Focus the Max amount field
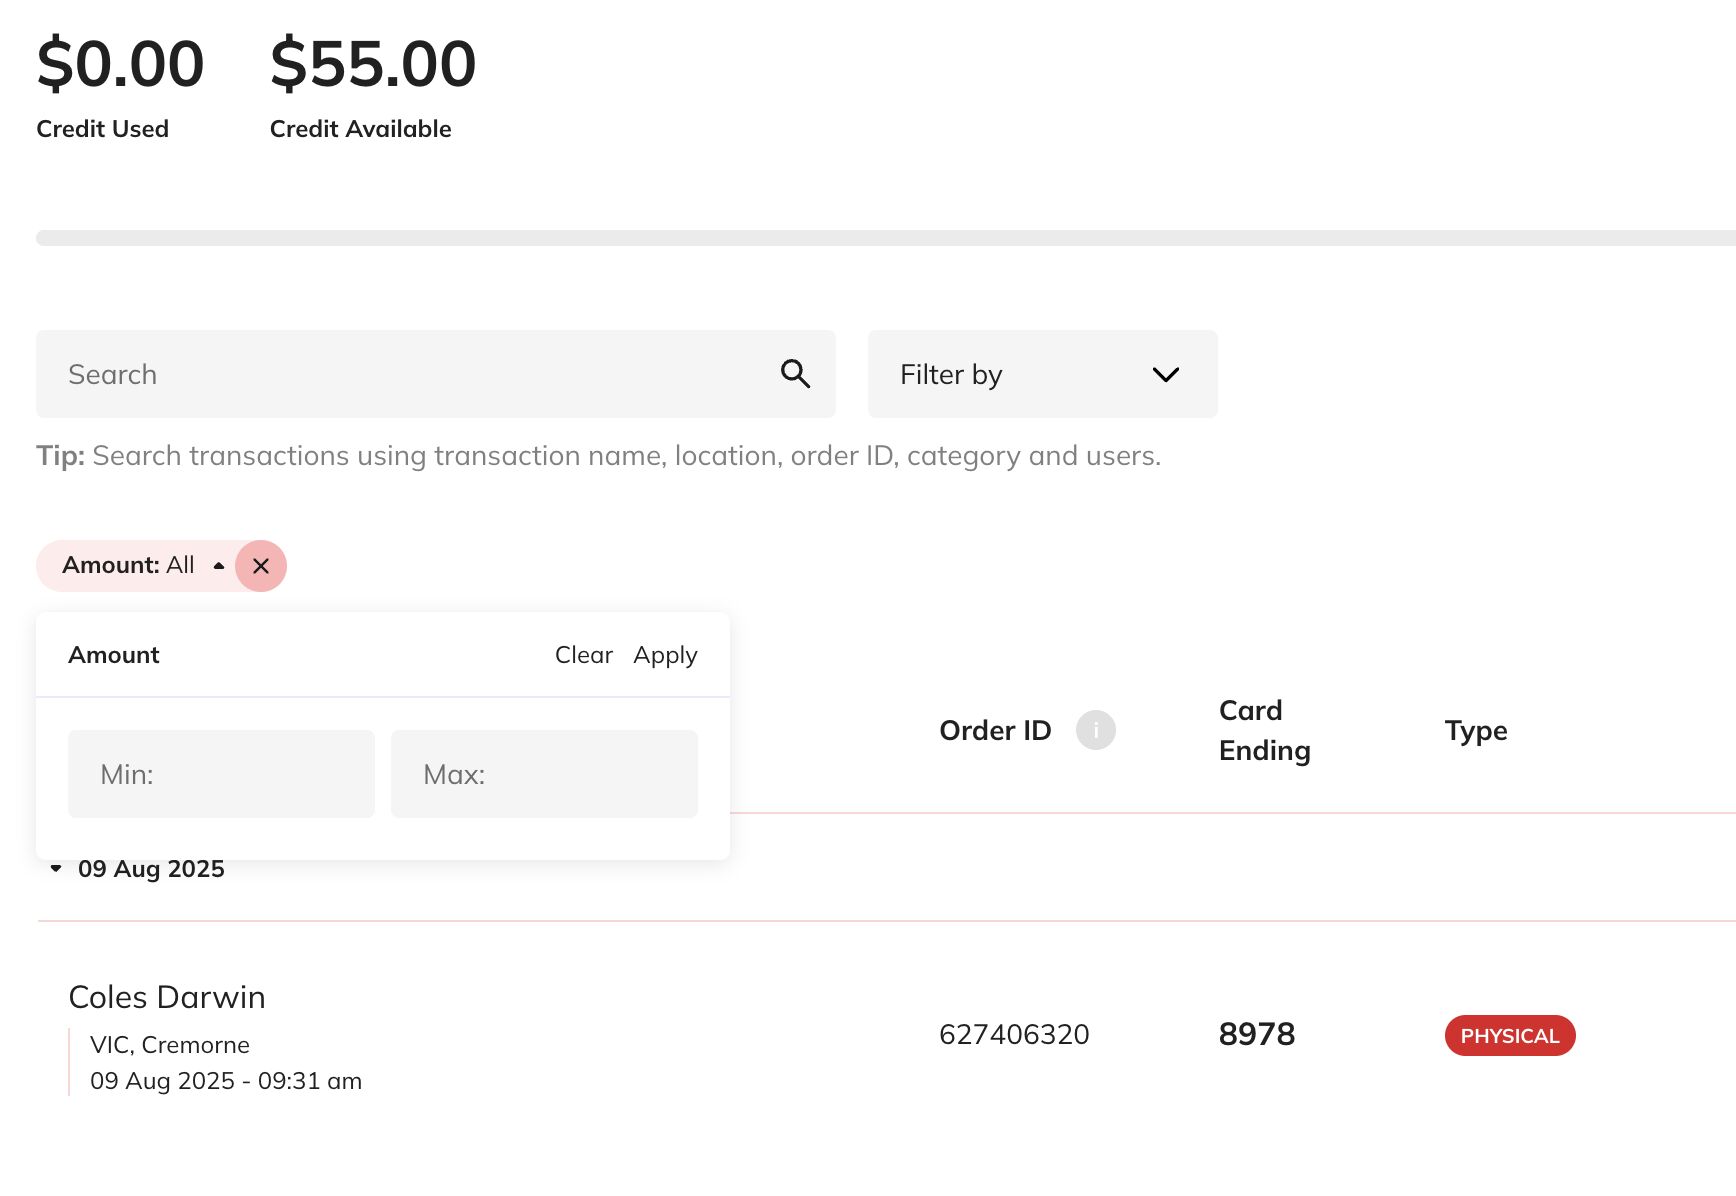This screenshot has width=1736, height=1196. coord(544,774)
